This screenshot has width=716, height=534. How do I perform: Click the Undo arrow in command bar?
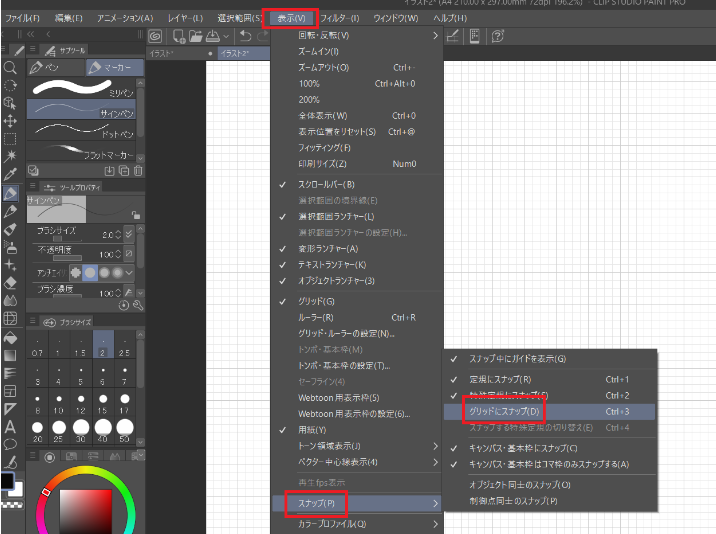(246, 36)
